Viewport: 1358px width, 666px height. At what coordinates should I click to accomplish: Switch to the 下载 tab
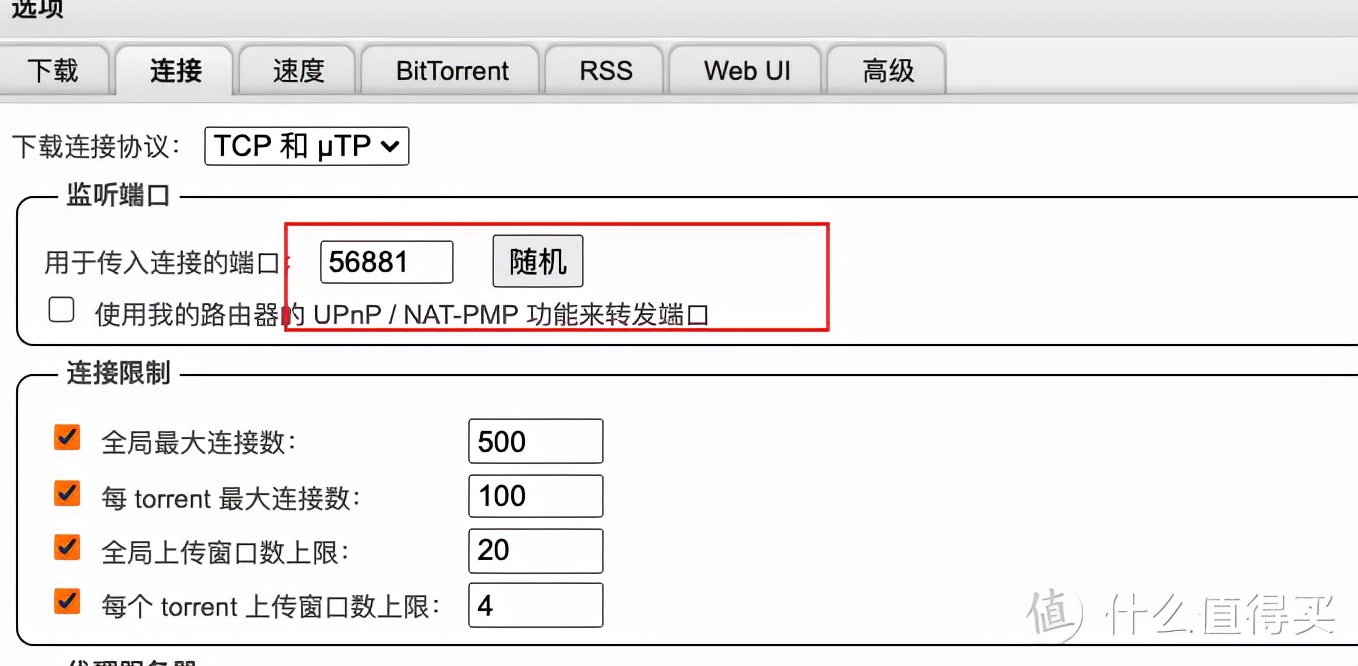(52, 71)
